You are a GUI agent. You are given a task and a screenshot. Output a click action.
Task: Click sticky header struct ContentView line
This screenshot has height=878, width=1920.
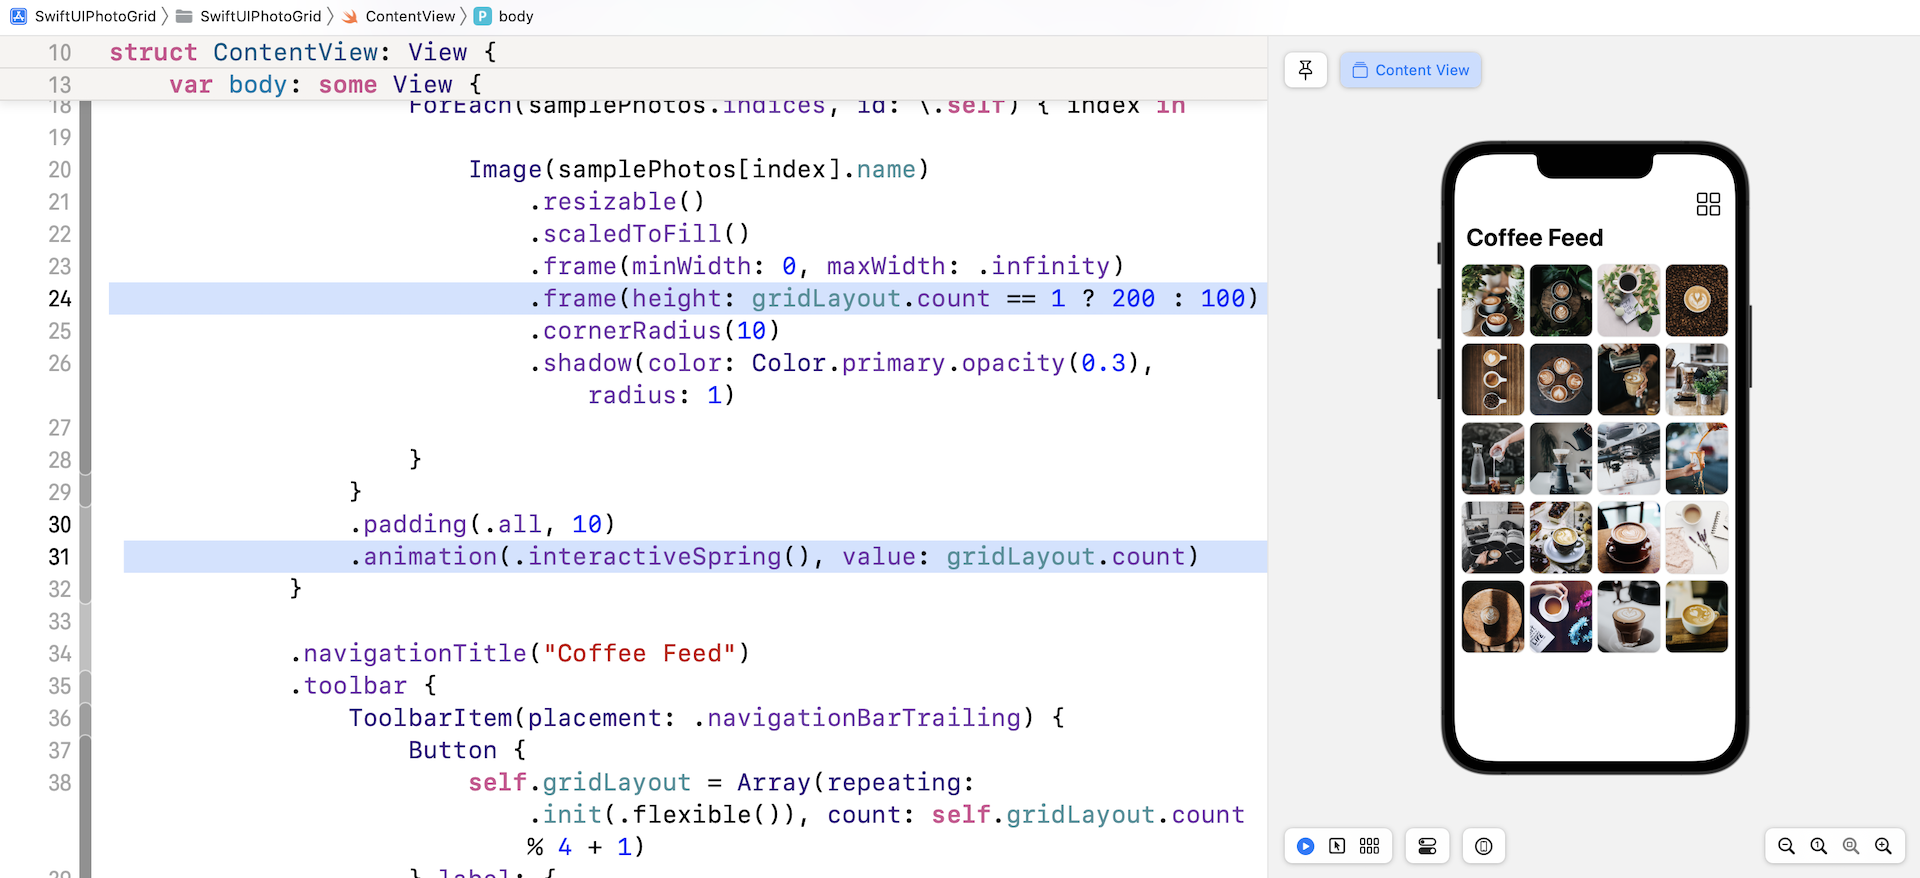pos(302,52)
